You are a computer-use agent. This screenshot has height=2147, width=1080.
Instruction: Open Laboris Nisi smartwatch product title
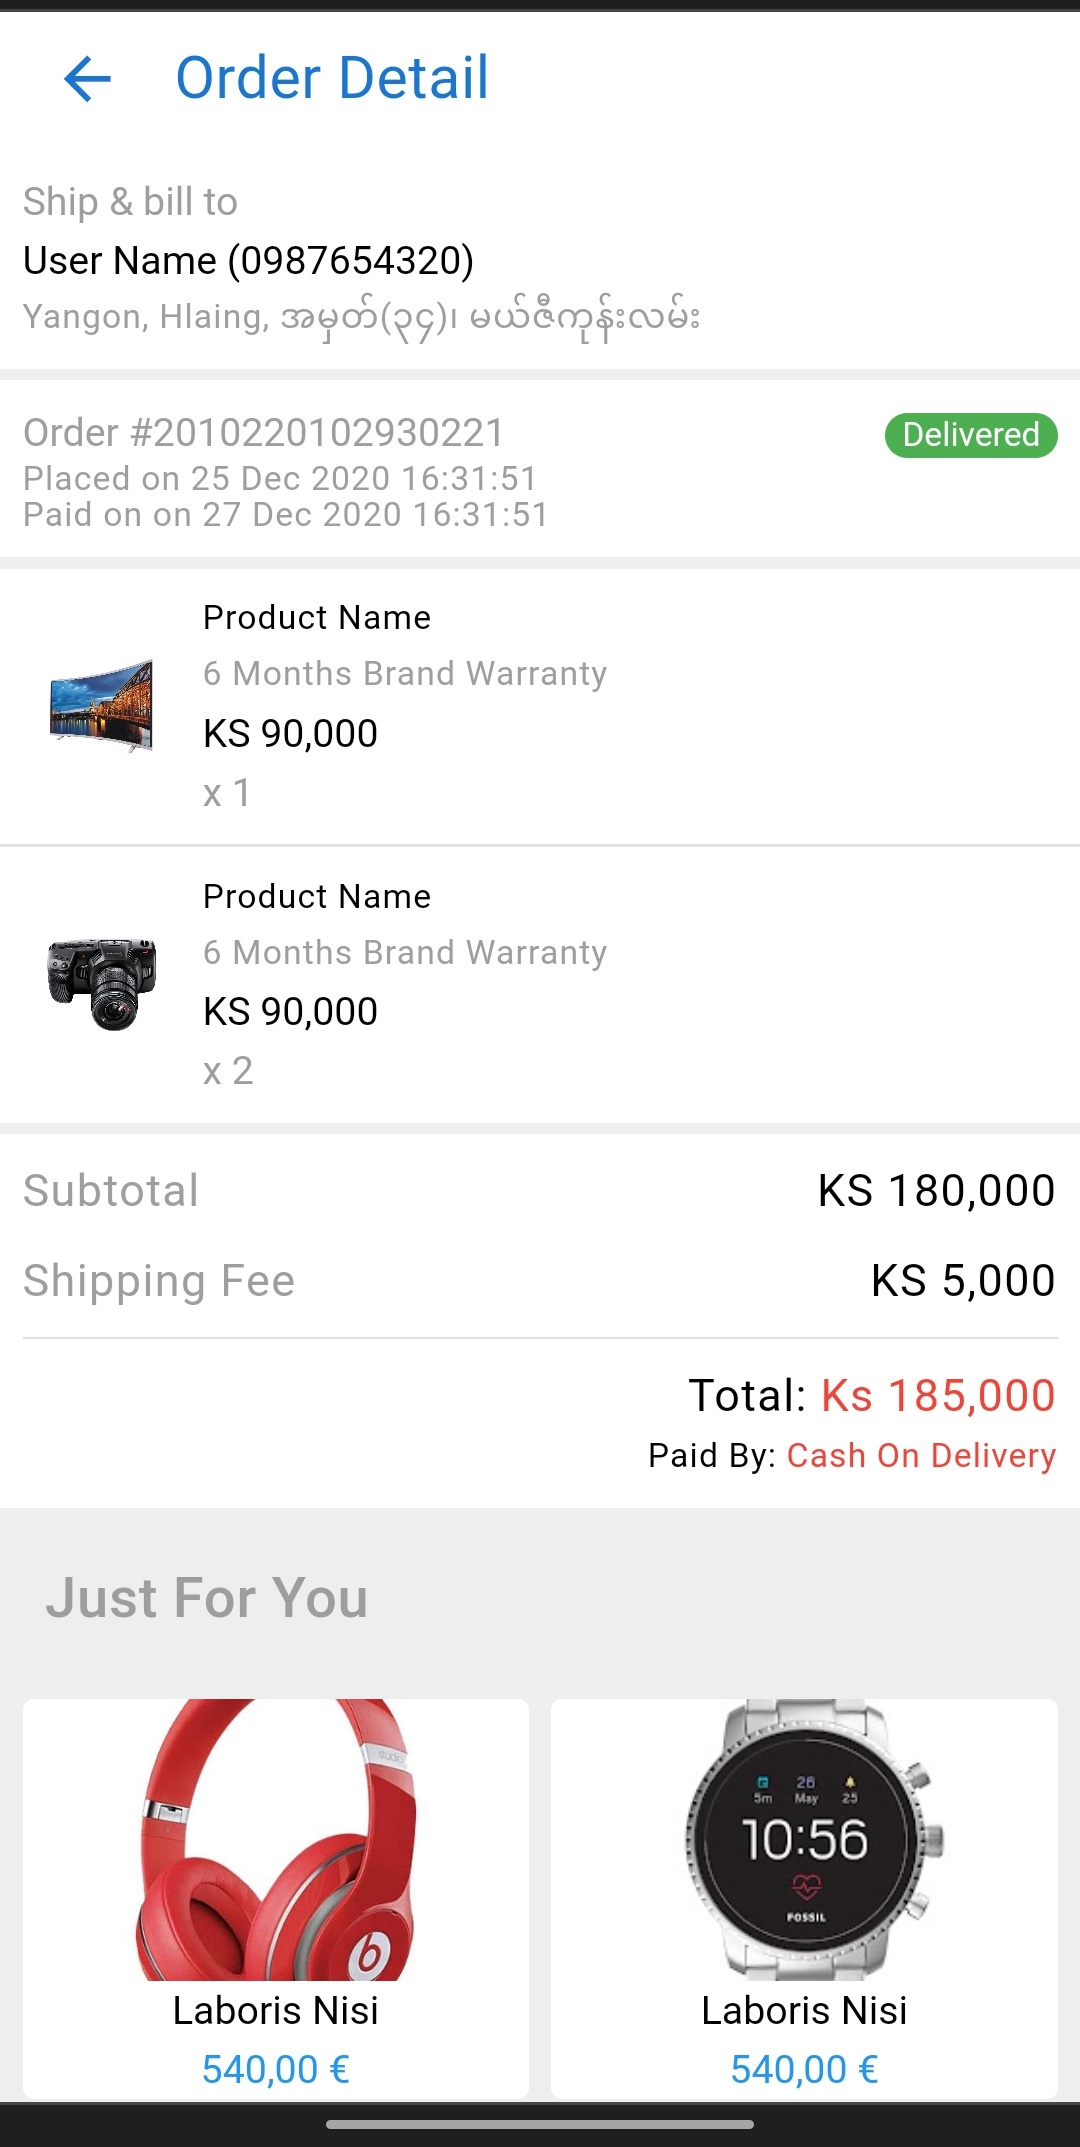pos(805,2011)
